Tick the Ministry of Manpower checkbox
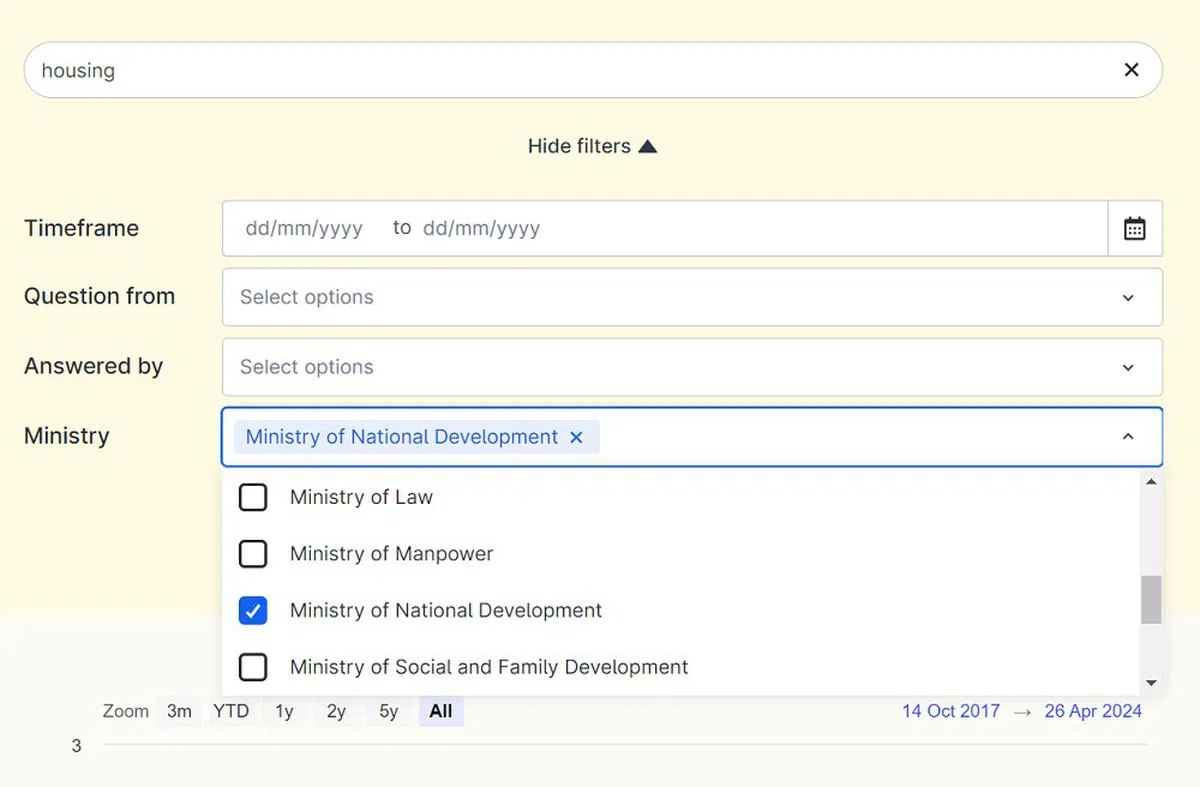This screenshot has width=1200, height=787. 253,554
